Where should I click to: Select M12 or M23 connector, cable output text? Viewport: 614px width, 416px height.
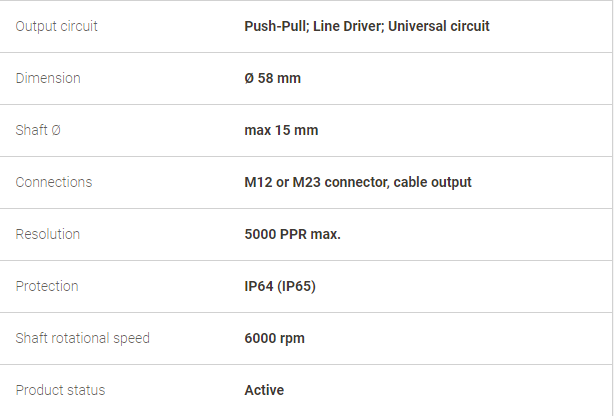(358, 182)
